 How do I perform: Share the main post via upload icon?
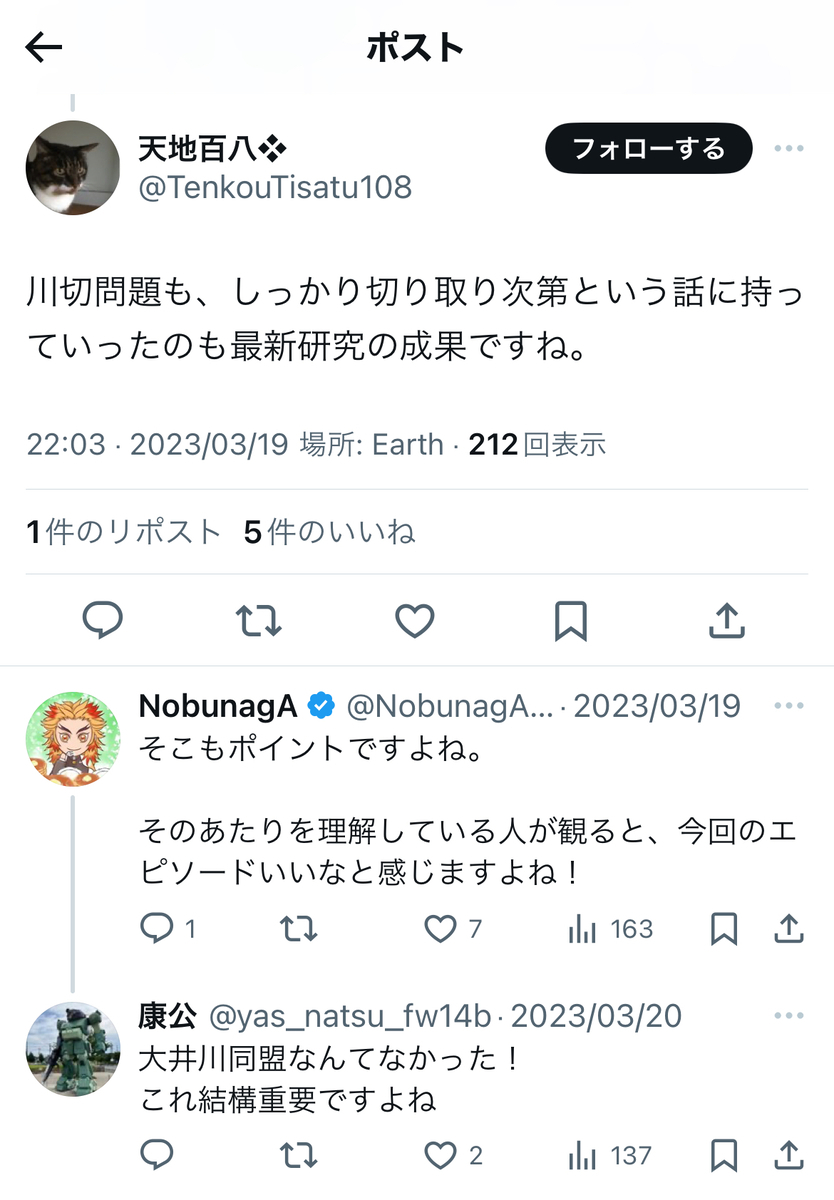coord(727,621)
